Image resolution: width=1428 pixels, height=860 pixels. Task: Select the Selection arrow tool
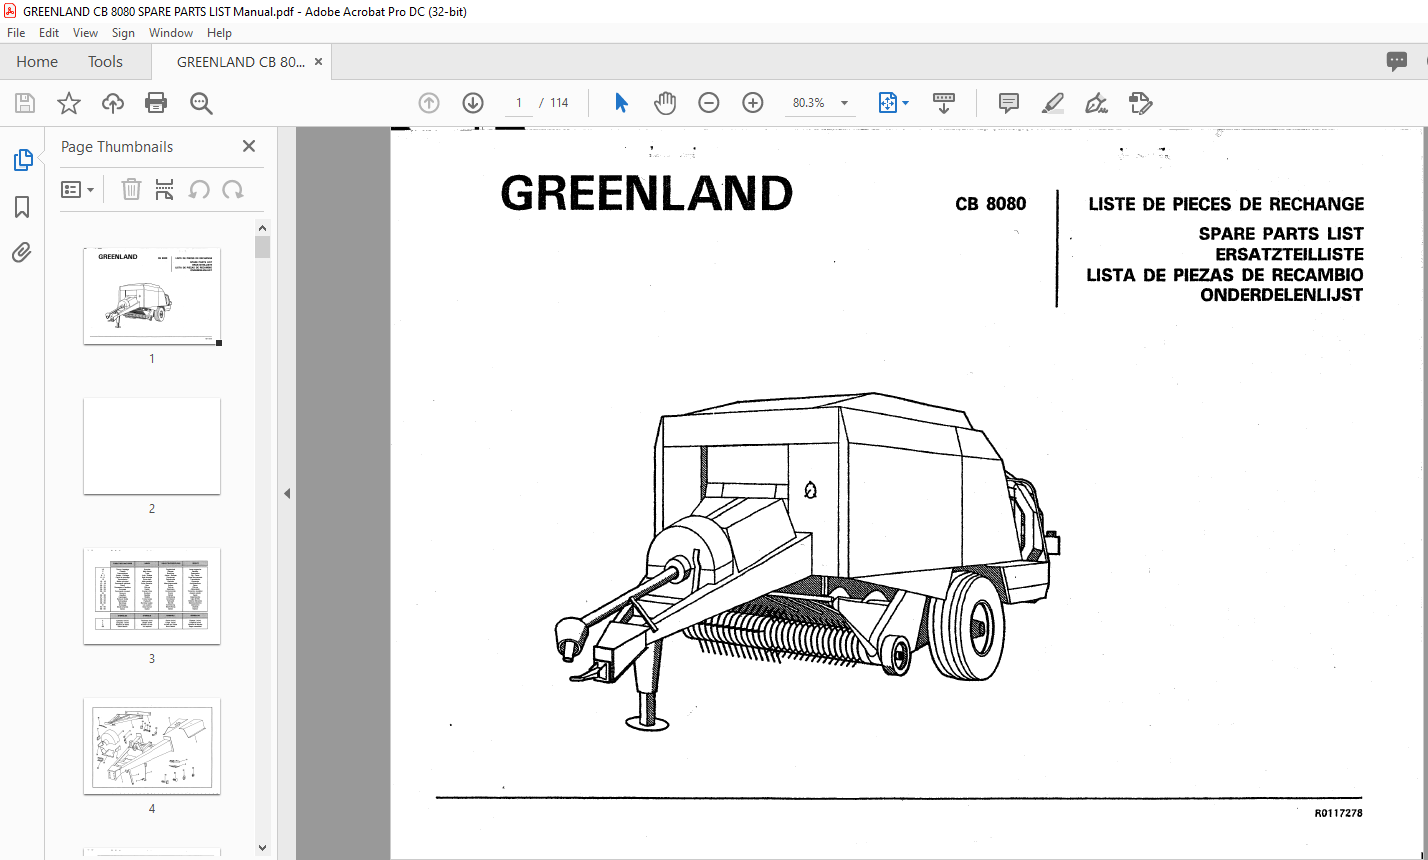point(621,103)
